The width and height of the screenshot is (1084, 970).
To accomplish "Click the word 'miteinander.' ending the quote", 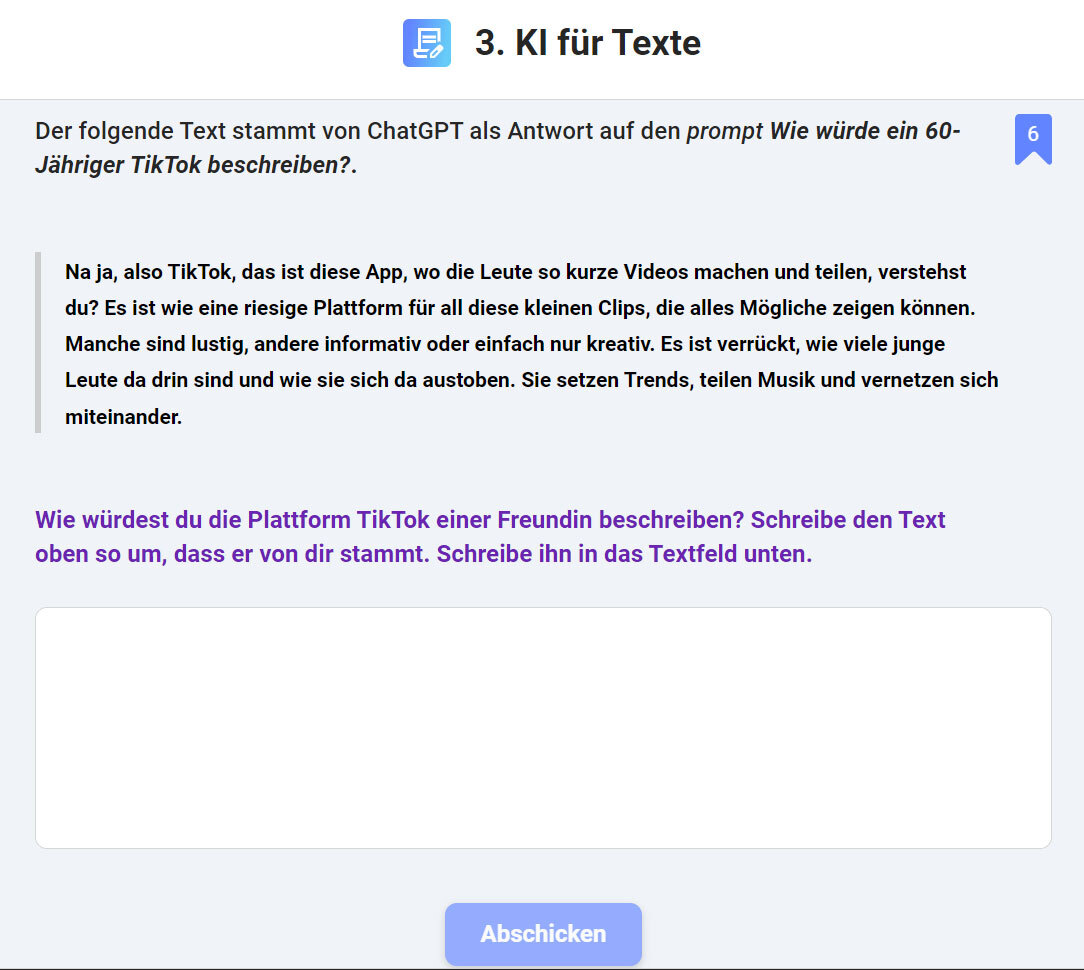I will (123, 417).
